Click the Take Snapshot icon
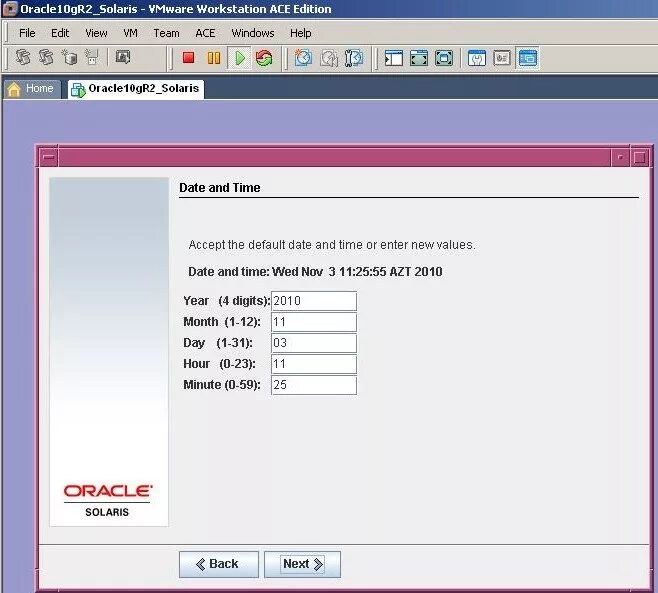The height and width of the screenshot is (593, 658). coord(303,58)
